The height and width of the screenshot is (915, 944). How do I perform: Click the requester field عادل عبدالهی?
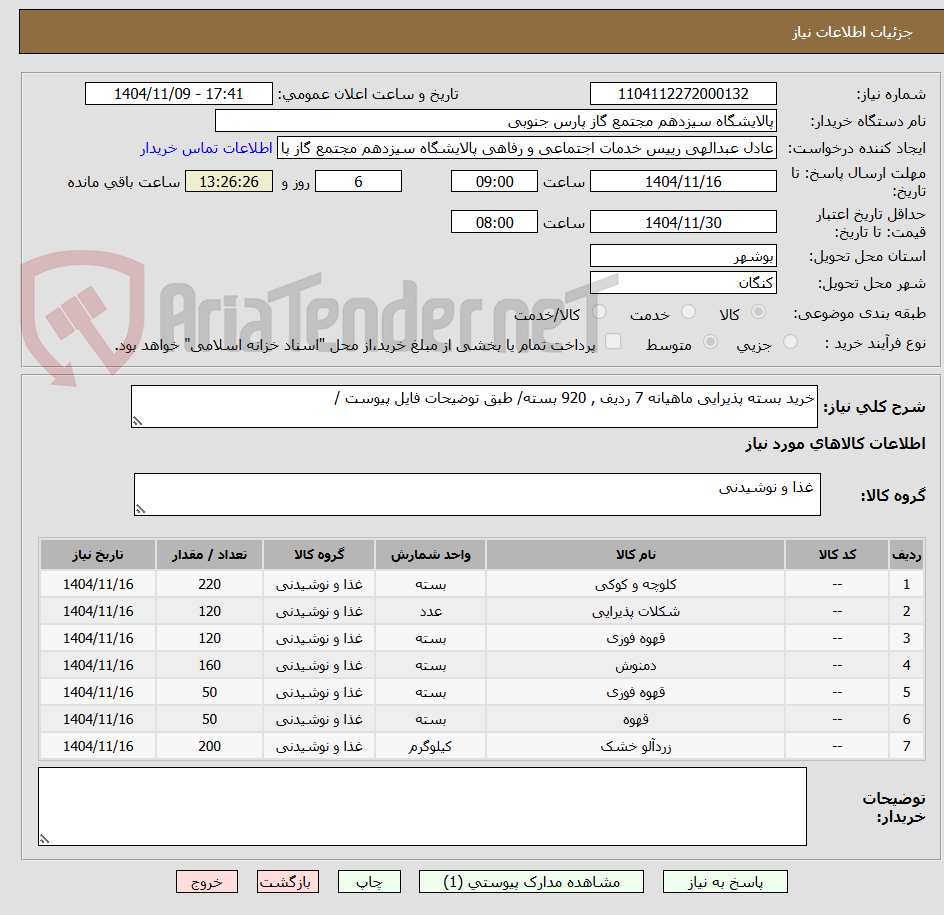pyautogui.click(x=527, y=148)
